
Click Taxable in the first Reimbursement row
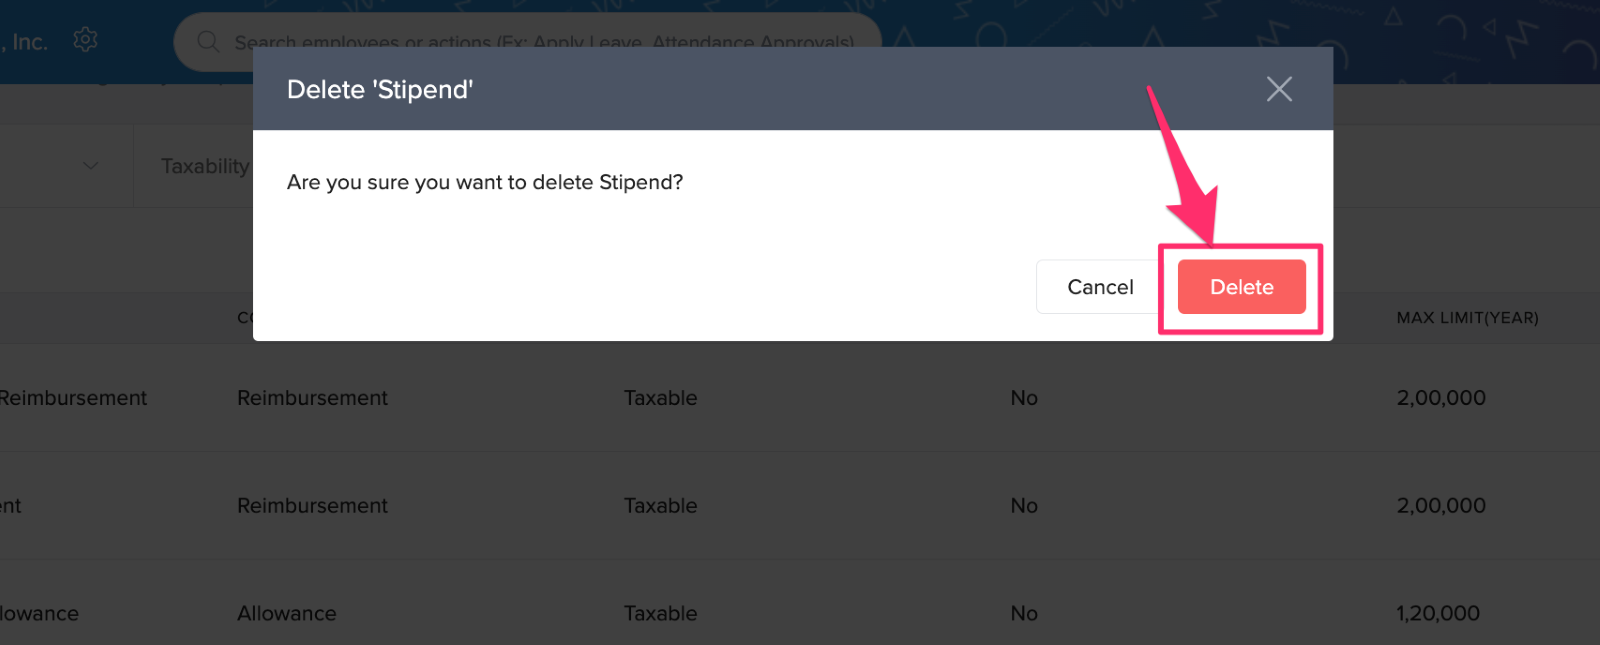[x=660, y=398]
